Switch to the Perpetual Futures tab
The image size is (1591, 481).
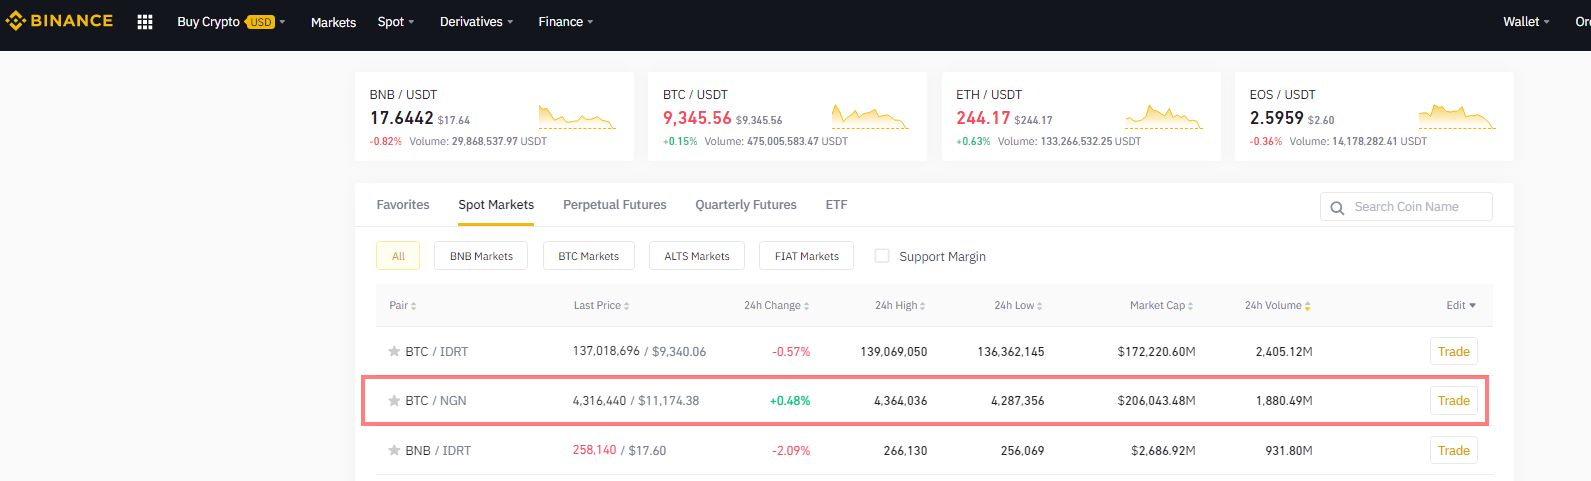coord(615,205)
